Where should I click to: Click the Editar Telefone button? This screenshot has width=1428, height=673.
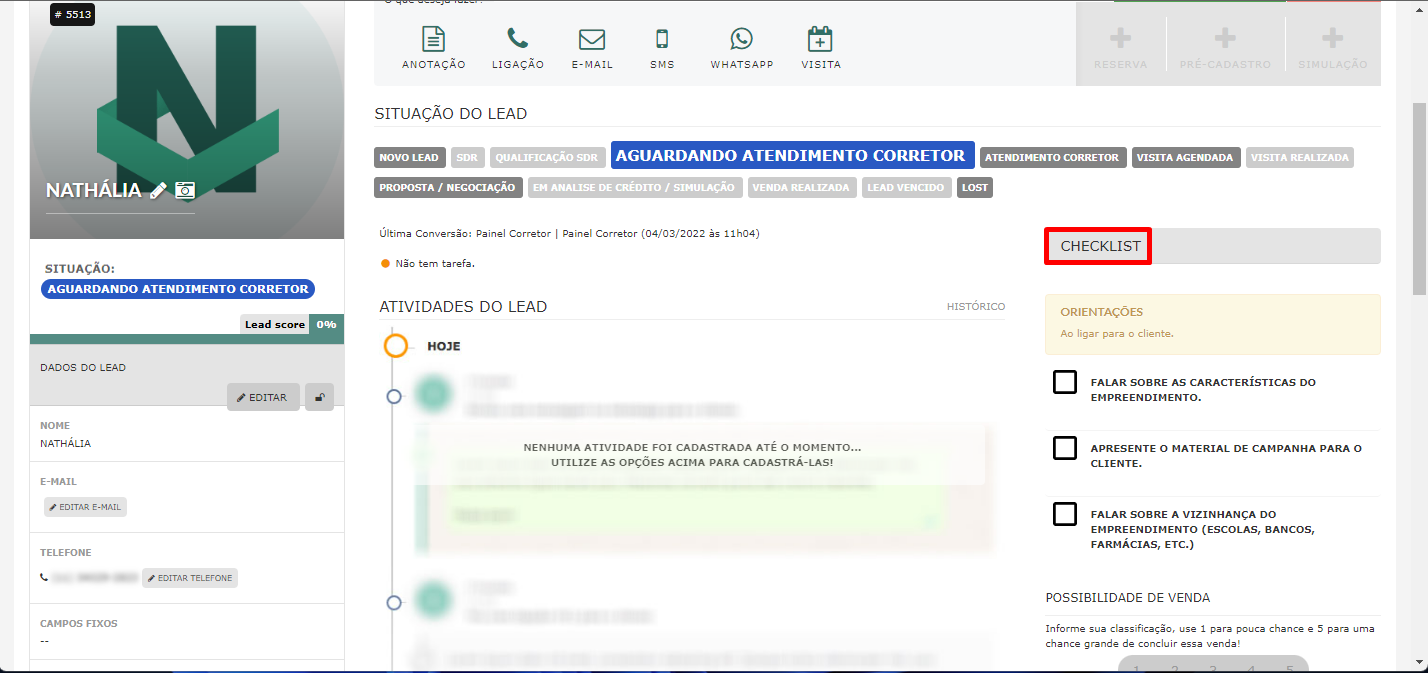[190, 578]
